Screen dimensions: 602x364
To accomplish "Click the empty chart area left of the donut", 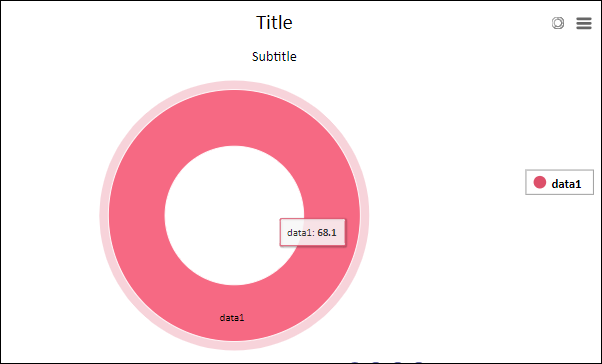I will [50, 215].
